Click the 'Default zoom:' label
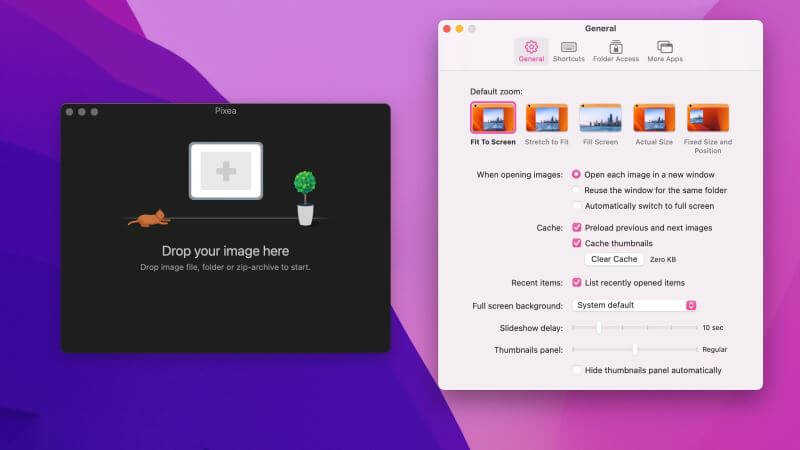 tap(496, 92)
